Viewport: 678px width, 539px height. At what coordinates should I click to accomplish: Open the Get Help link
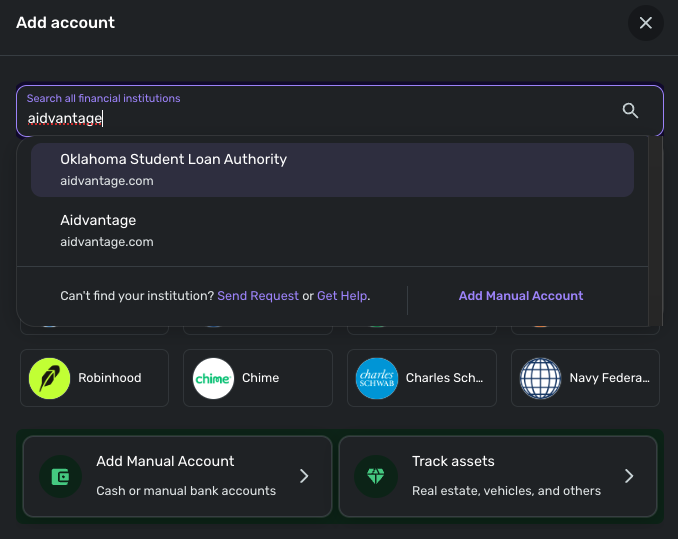(x=342, y=296)
